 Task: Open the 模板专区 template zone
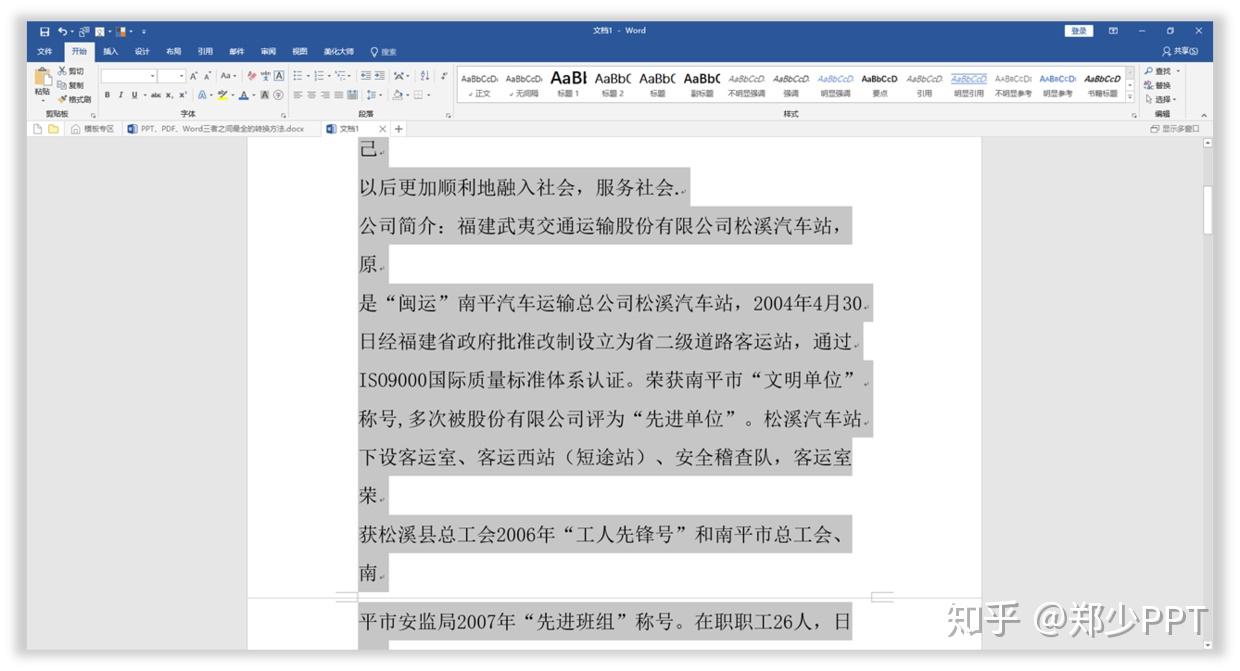click(x=92, y=129)
